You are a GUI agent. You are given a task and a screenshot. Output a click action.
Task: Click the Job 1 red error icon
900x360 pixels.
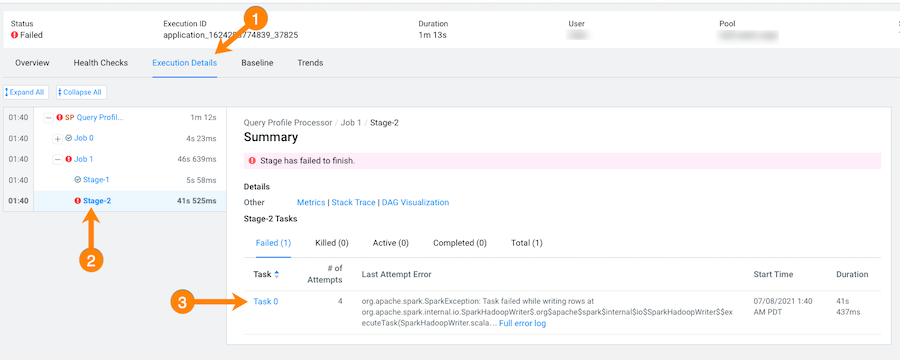tap(68, 159)
